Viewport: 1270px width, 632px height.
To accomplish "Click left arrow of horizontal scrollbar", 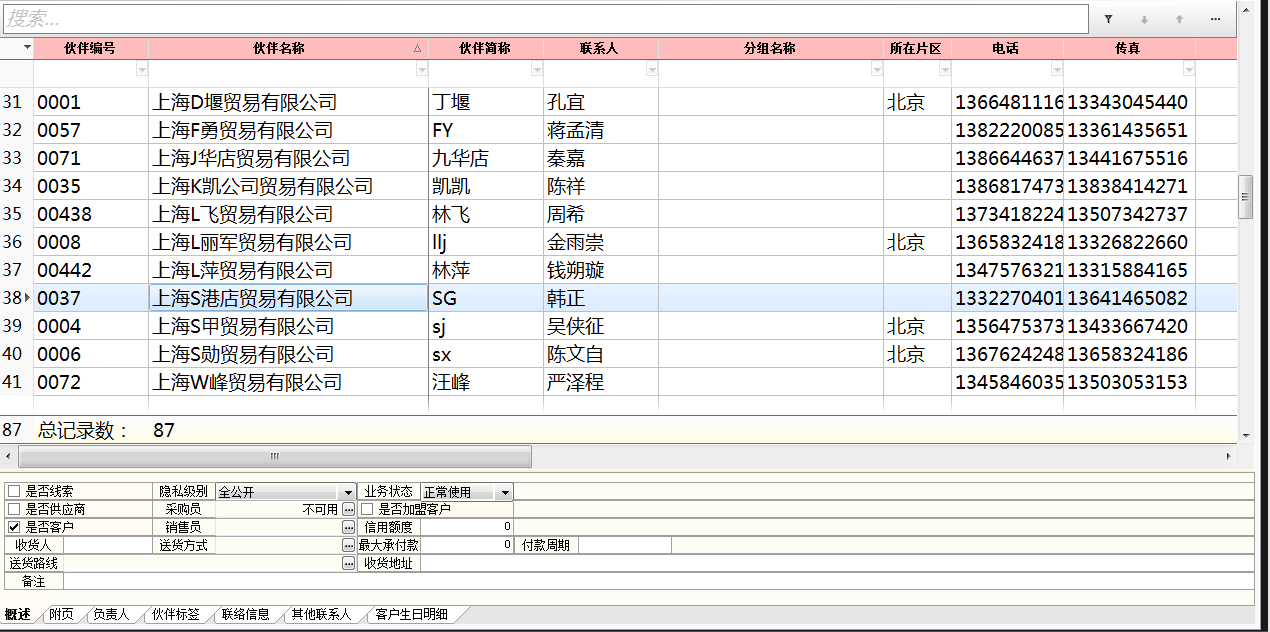I will tap(9, 456).
